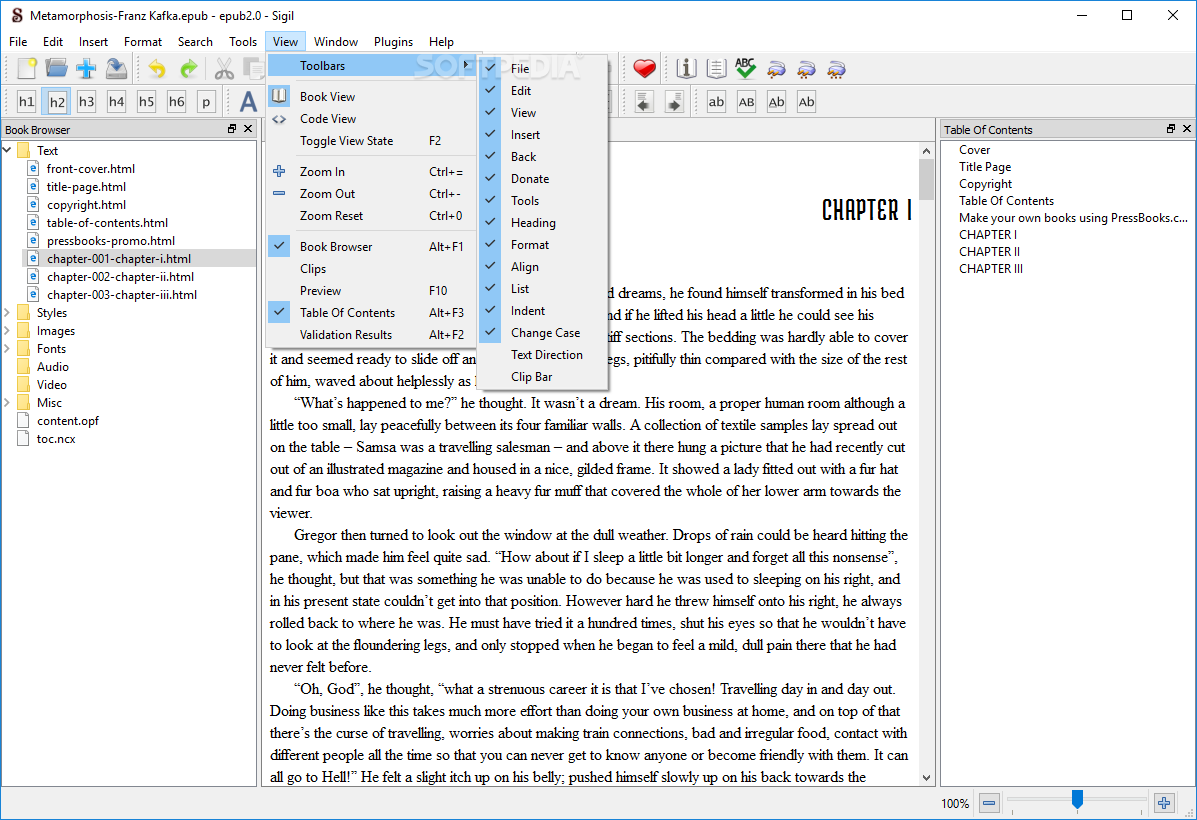Change text to lowercase 'ab'
This screenshot has width=1197, height=820.
point(716,102)
